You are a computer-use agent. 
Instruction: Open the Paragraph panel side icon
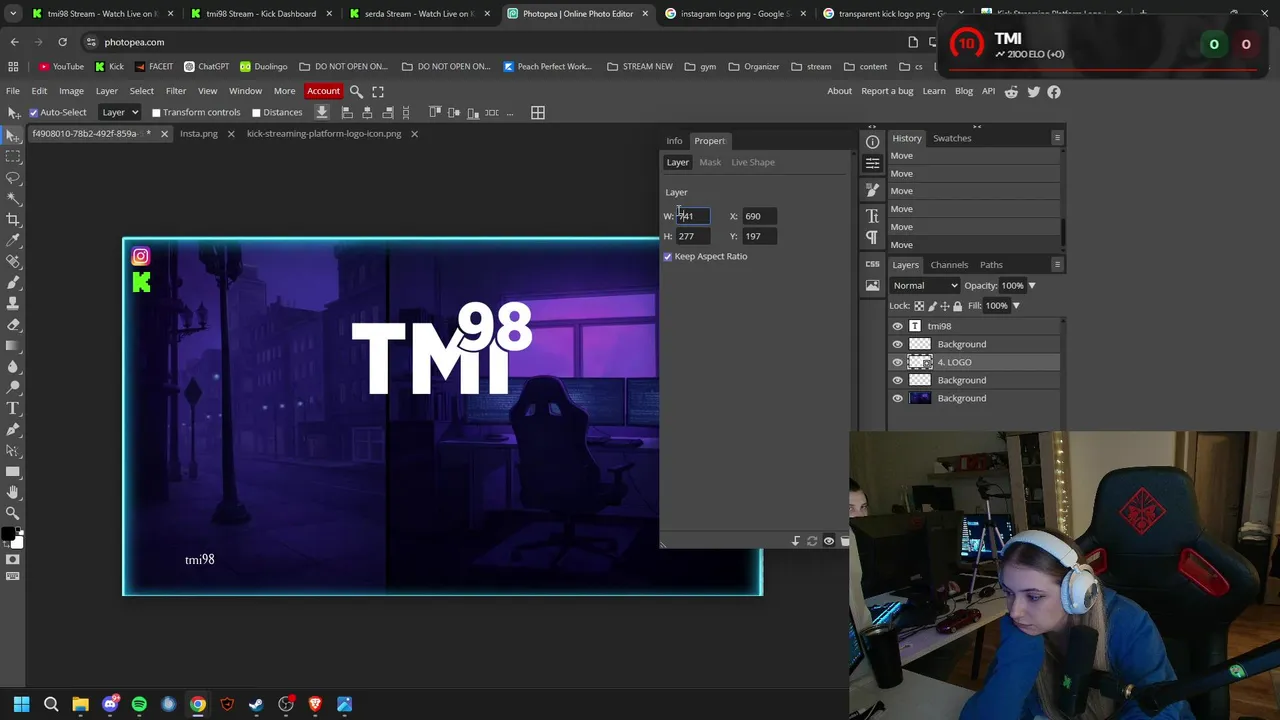click(x=872, y=238)
